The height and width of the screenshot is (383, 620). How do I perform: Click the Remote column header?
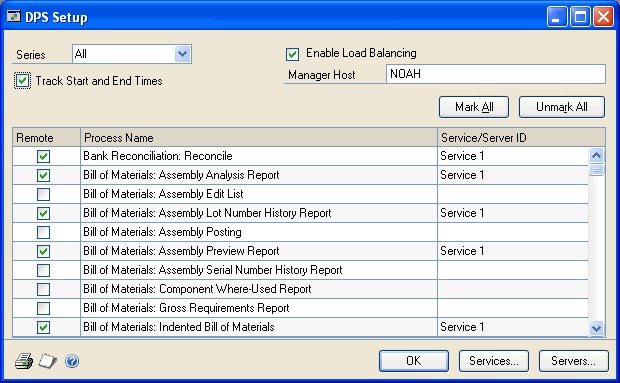point(46,138)
